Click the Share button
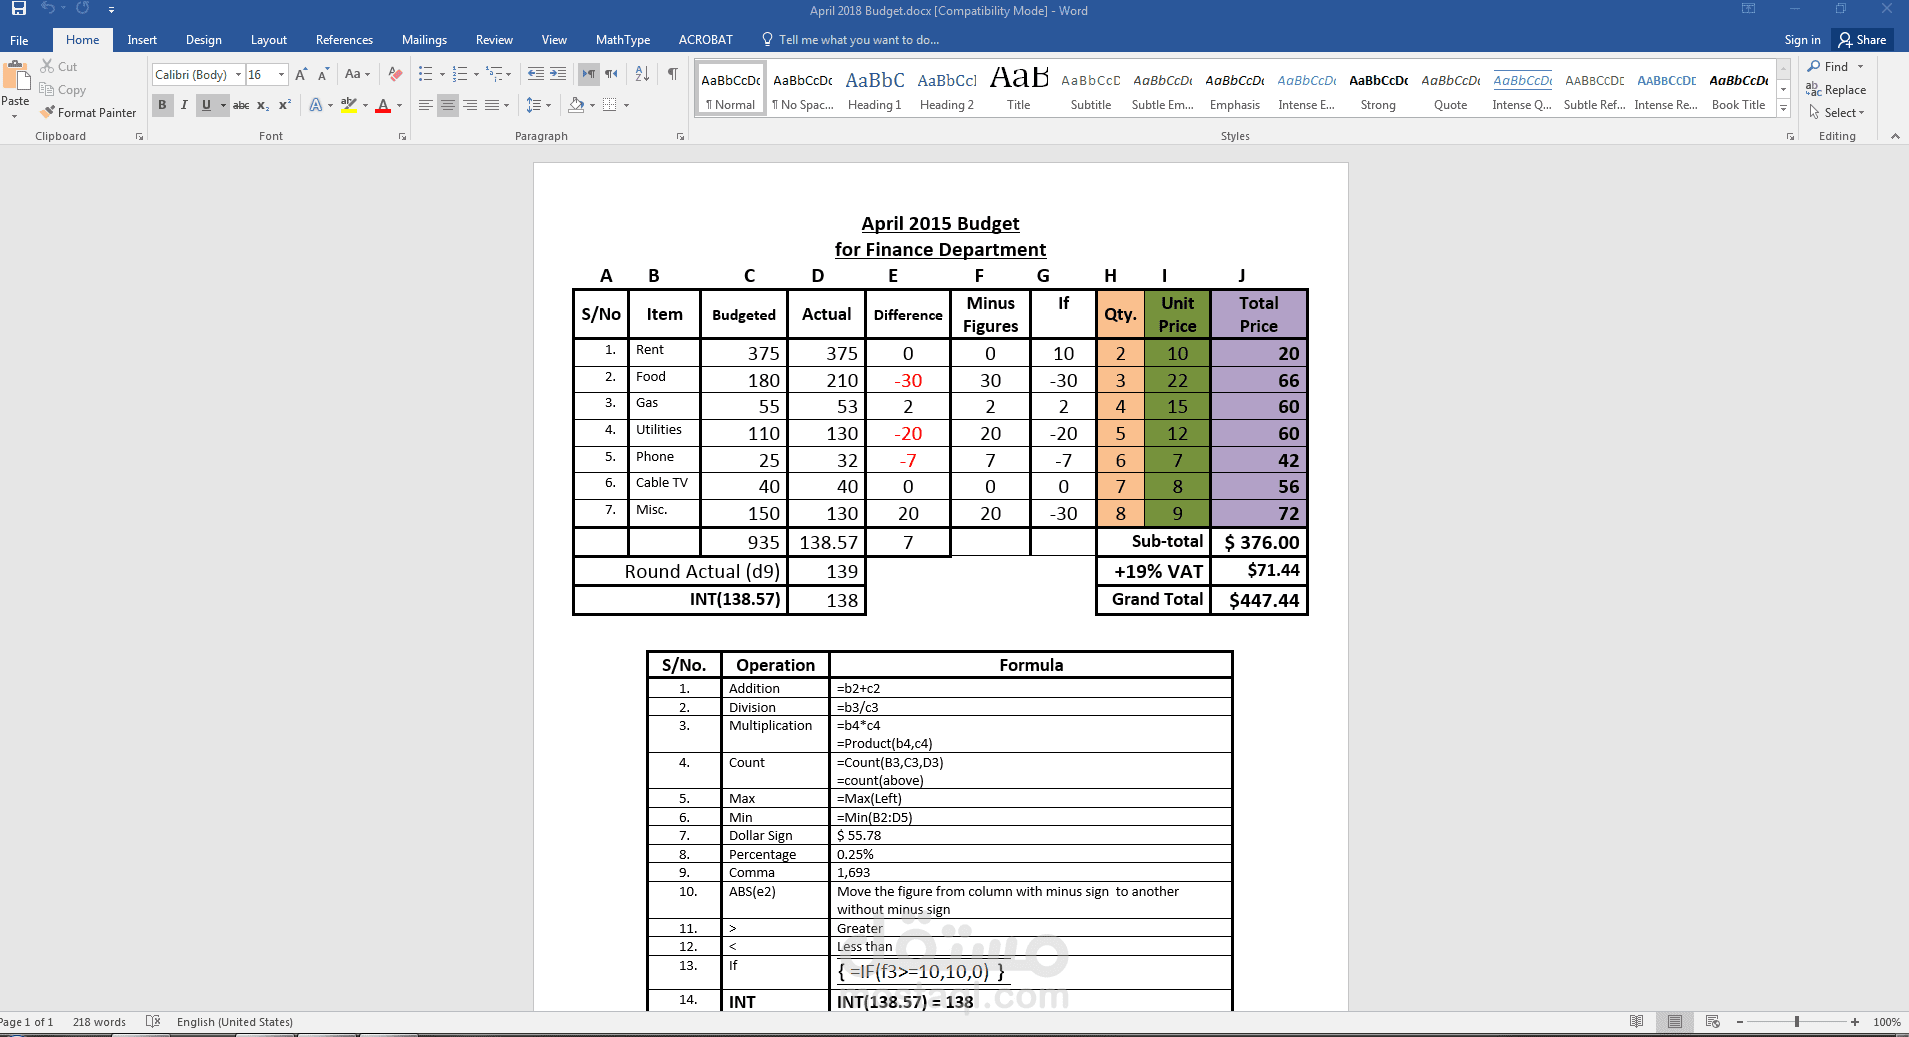 click(1863, 39)
